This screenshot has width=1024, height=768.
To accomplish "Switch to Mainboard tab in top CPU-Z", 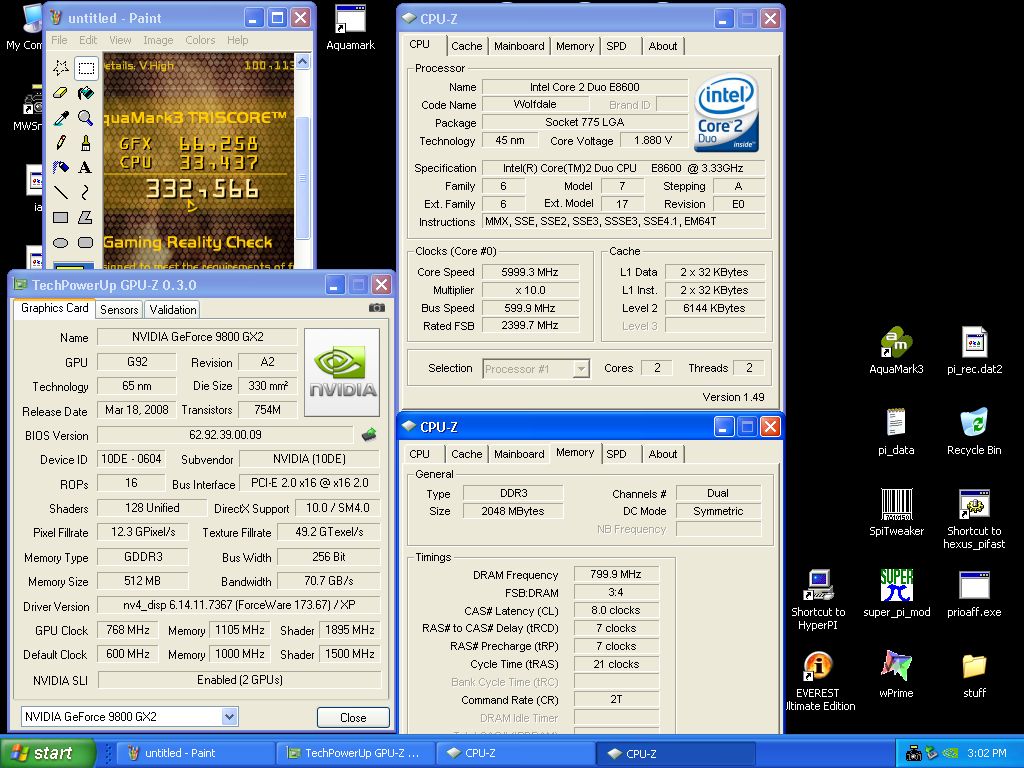I will (519, 46).
